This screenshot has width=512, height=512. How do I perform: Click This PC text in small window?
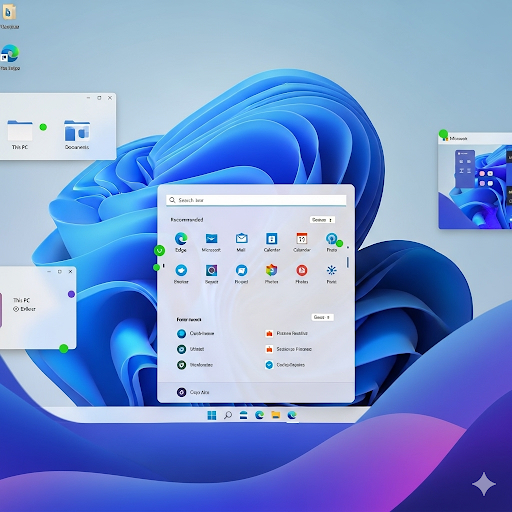pos(22,300)
